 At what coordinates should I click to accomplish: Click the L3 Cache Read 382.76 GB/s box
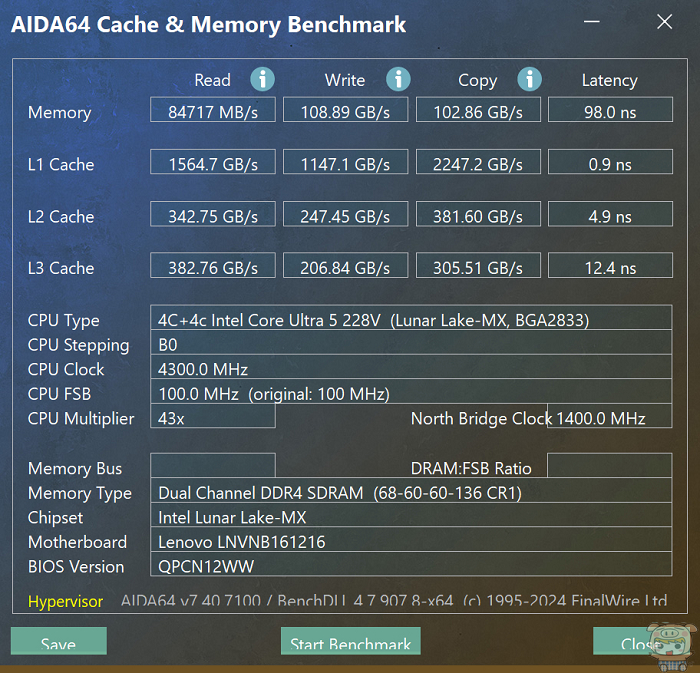click(x=213, y=266)
